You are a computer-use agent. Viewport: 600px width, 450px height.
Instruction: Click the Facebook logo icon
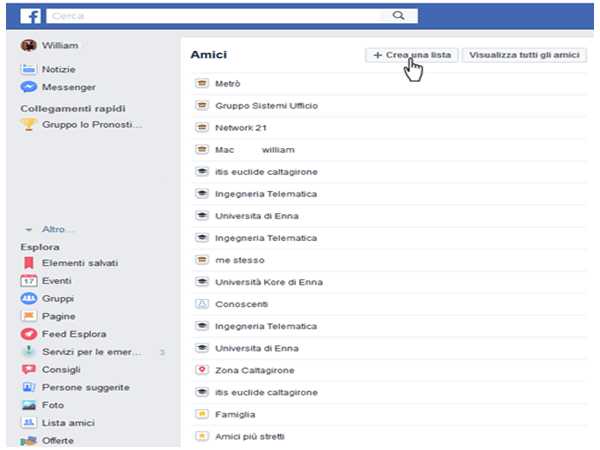tap(31, 16)
